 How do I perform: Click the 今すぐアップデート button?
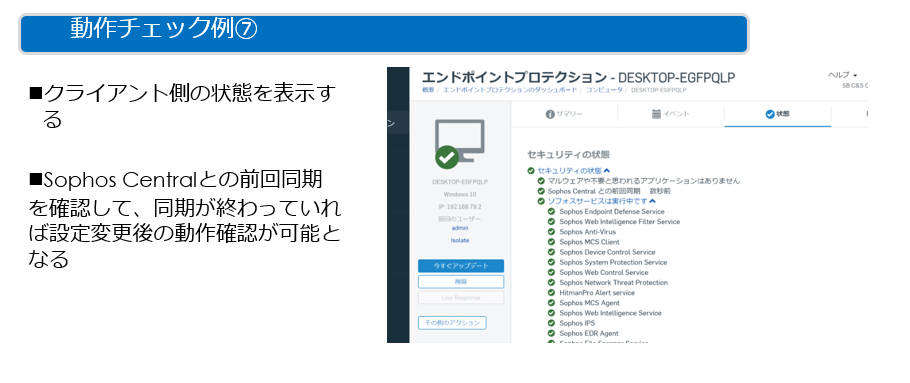[x=461, y=266]
